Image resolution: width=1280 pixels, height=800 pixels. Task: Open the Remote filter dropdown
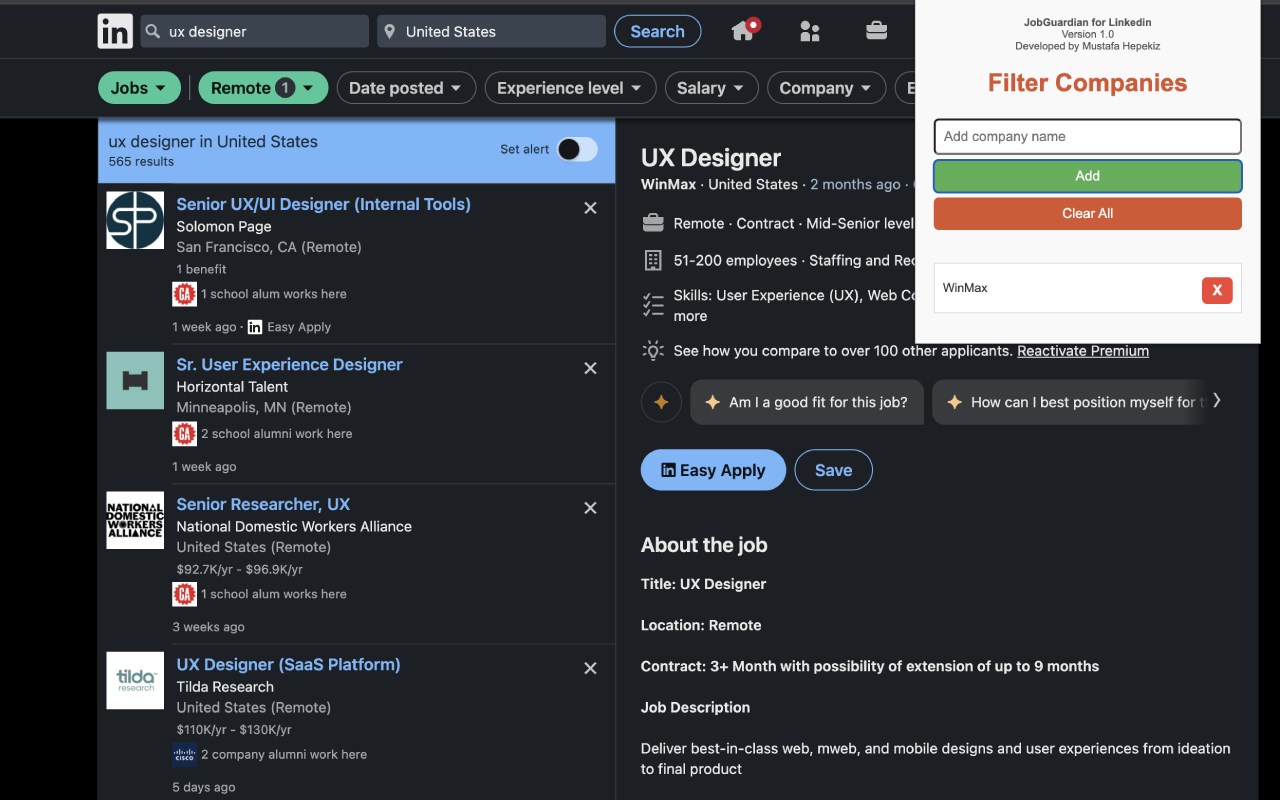coord(263,88)
